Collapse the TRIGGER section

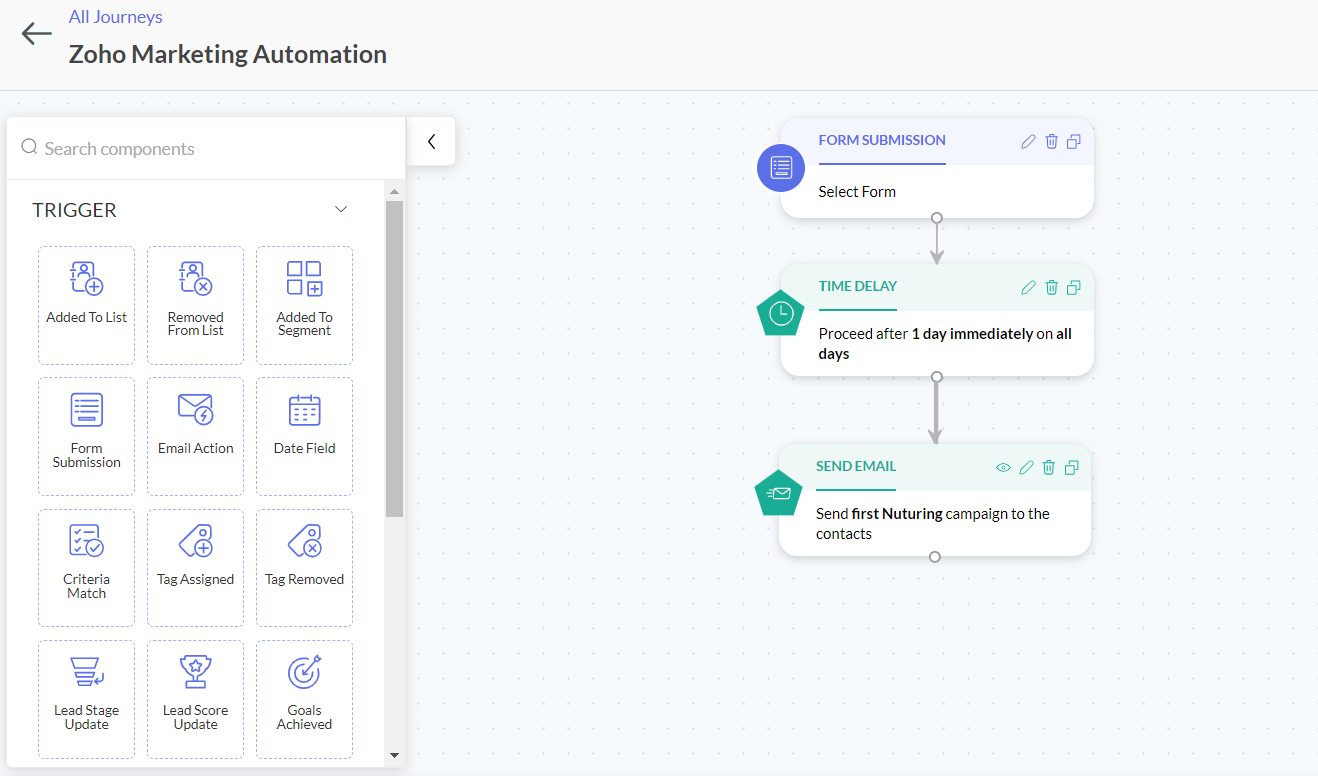click(341, 210)
